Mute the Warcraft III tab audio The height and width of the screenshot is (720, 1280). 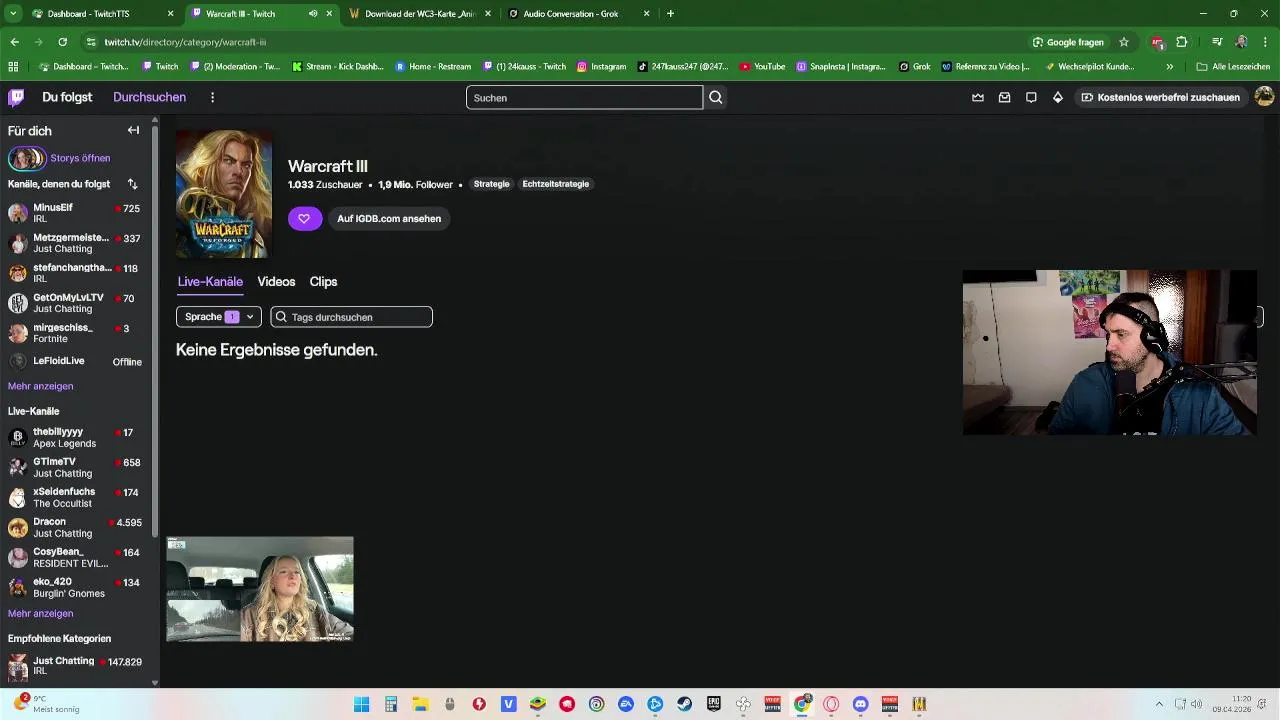click(x=313, y=14)
